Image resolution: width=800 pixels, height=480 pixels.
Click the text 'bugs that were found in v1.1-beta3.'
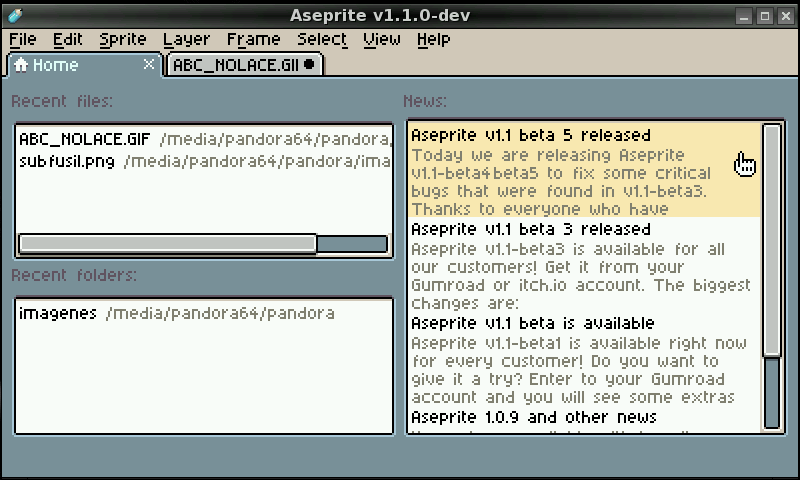(x=559, y=191)
